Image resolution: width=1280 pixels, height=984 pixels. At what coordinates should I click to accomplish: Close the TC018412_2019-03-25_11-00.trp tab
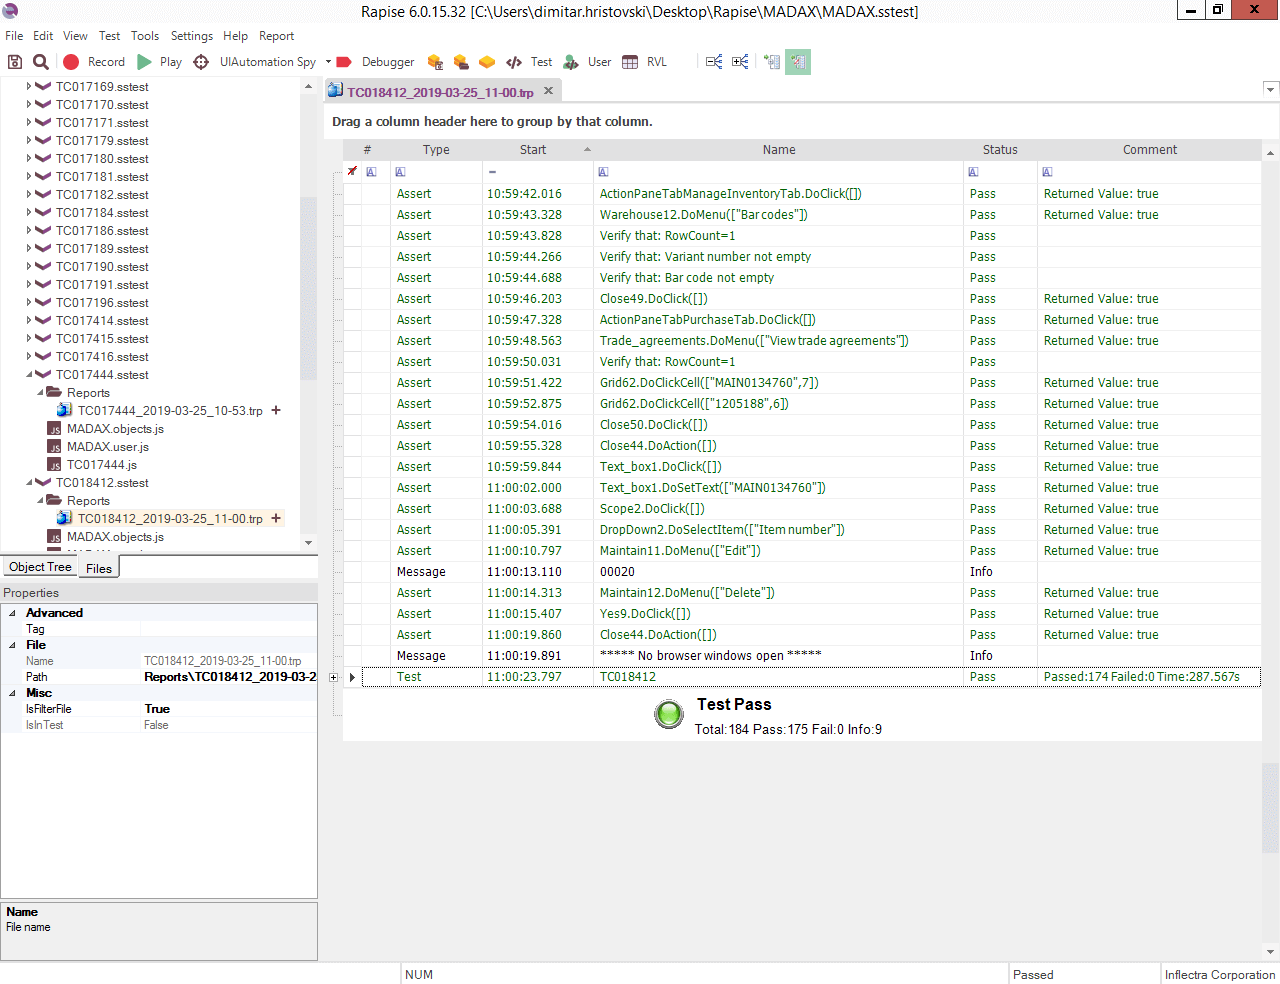(548, 91)
